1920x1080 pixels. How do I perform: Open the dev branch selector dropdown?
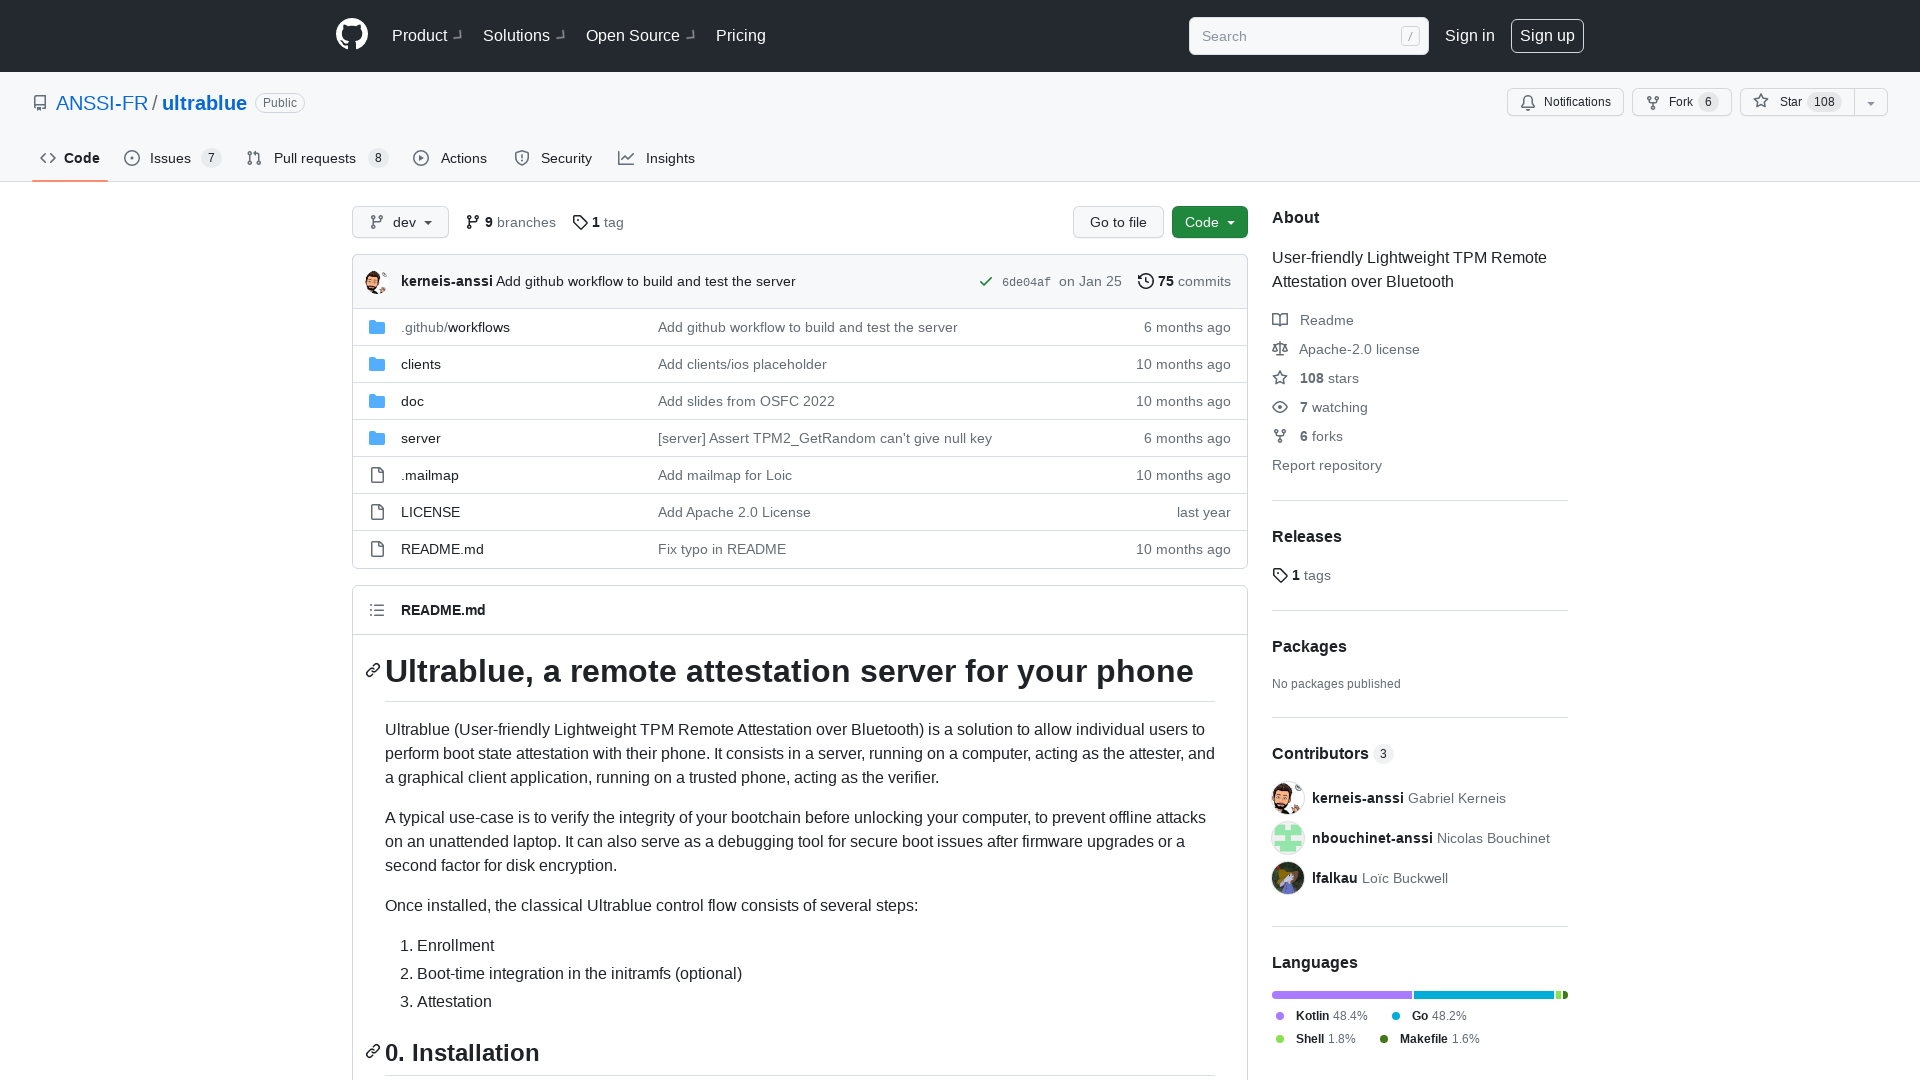[x=400, y=222]
